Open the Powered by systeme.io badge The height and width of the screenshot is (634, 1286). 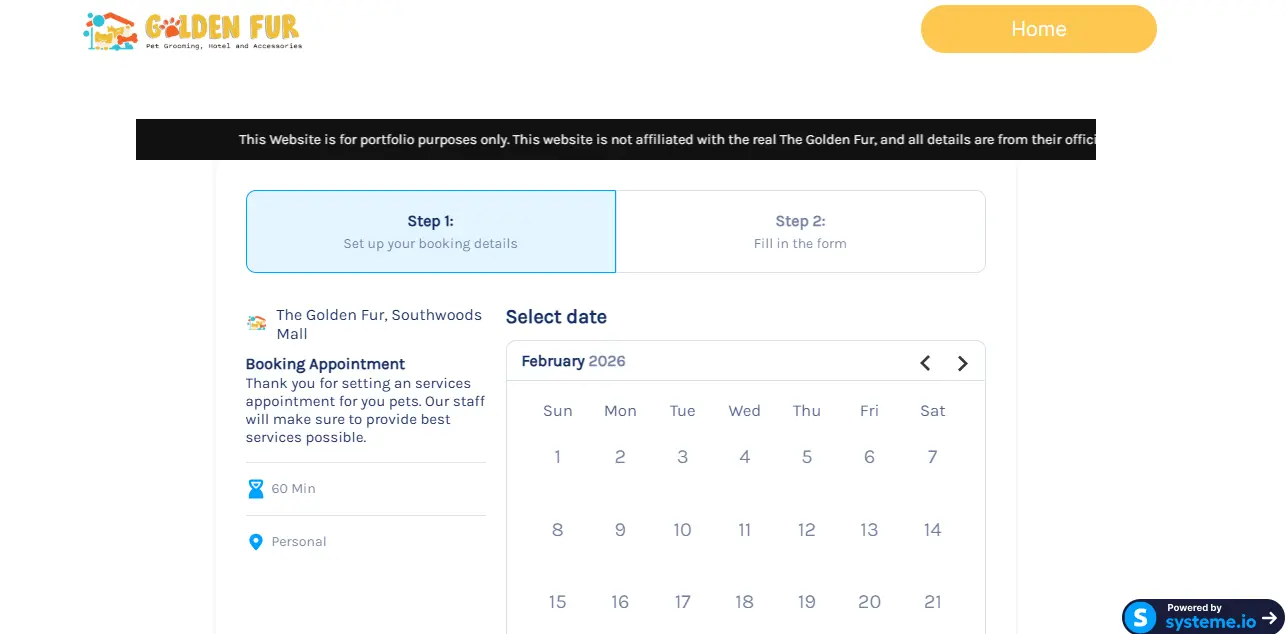click(1203, 617)
